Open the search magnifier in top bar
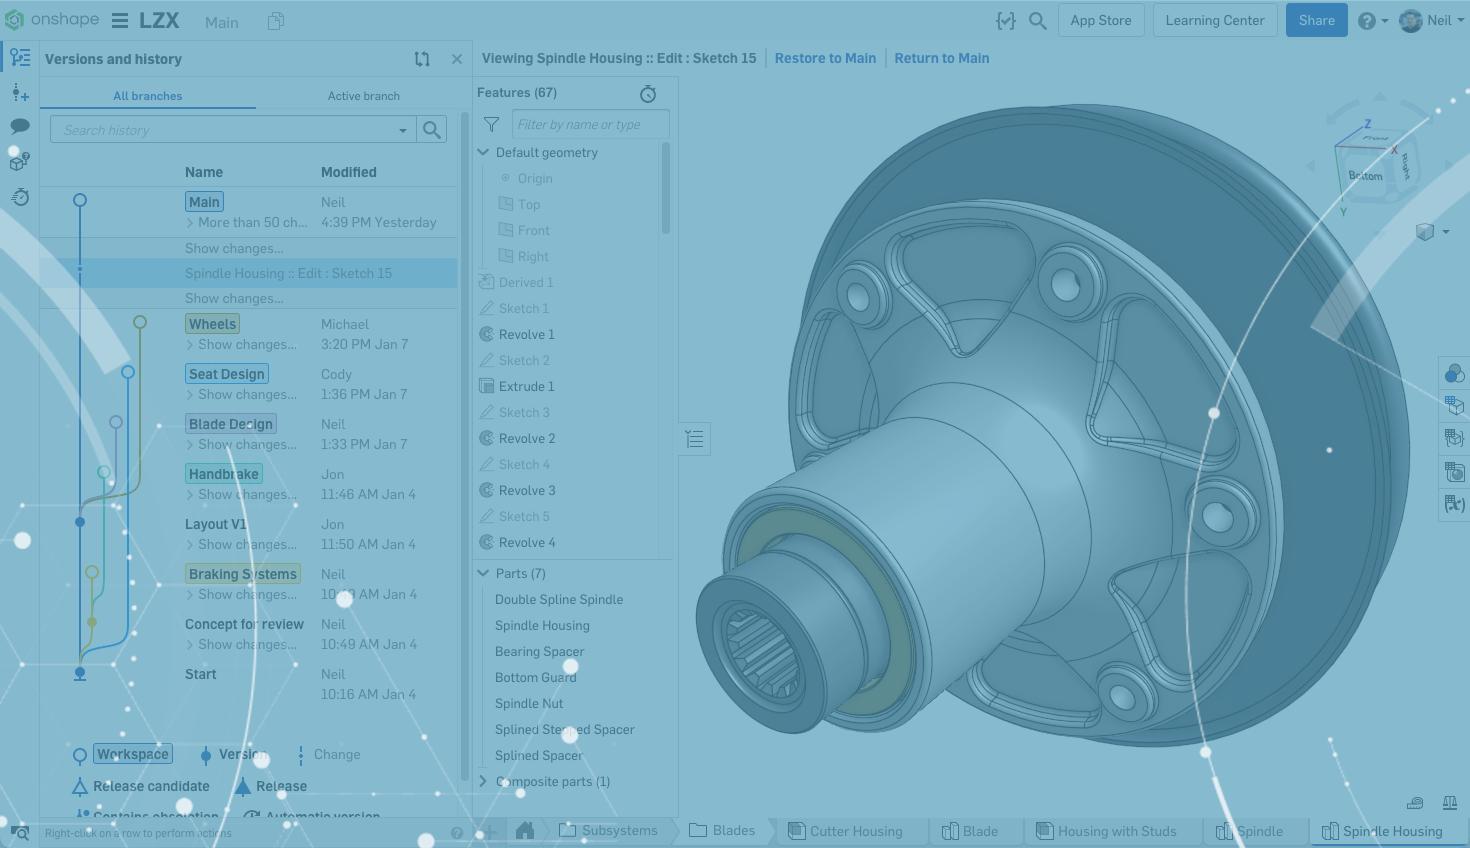 [1038, 21]
